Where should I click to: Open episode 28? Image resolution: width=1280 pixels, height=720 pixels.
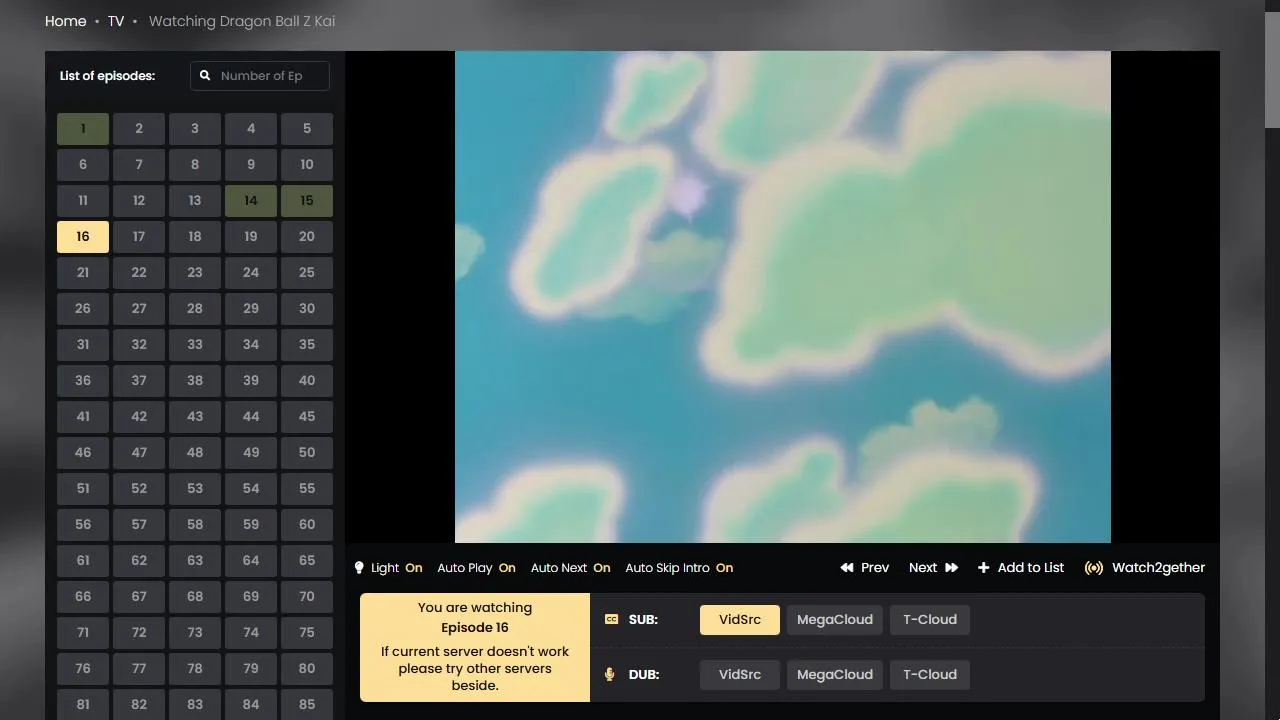(195, 308)
